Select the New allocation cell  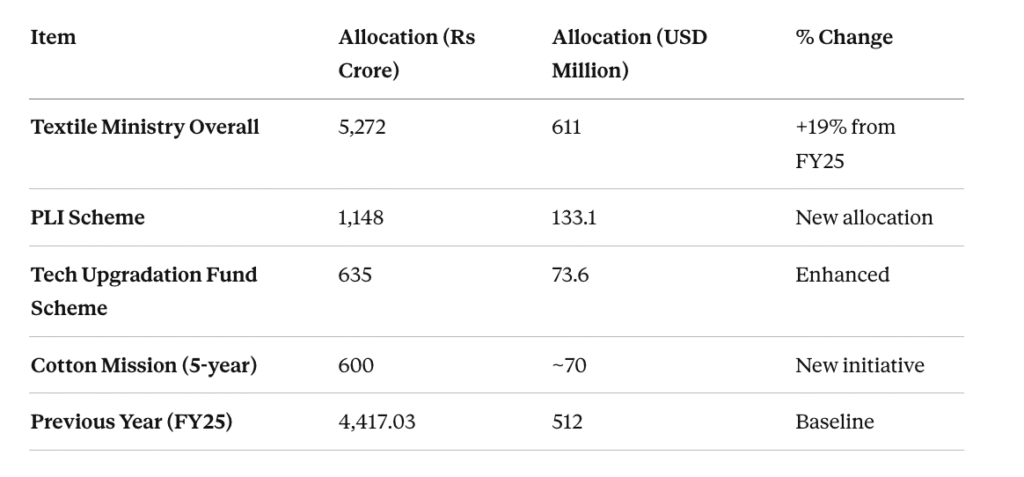coord(864,217)
